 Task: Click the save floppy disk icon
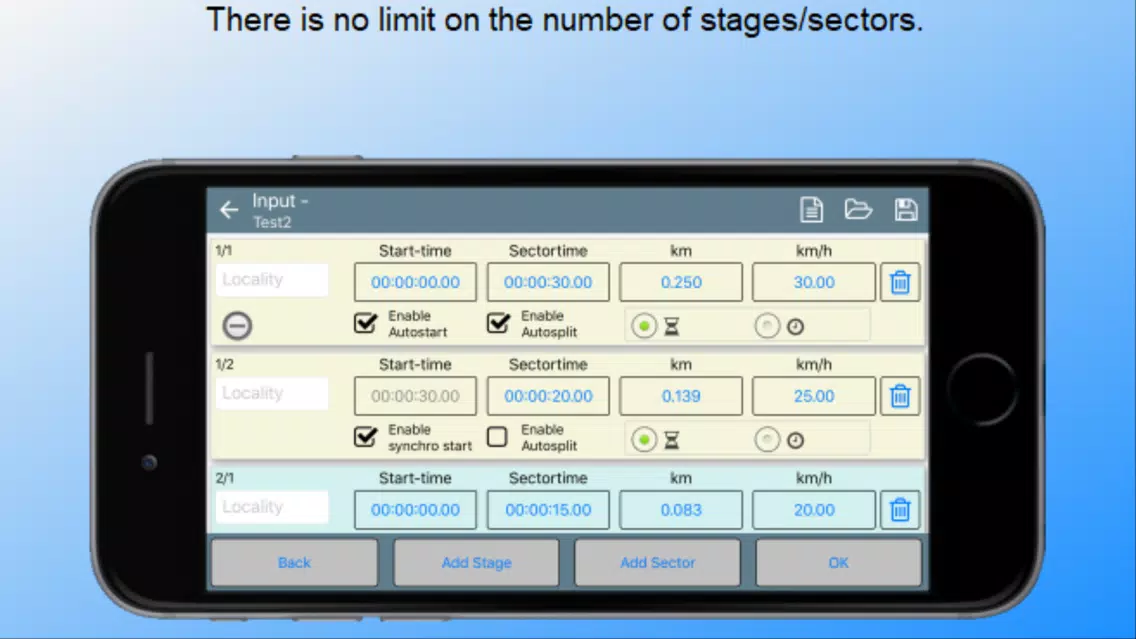pos(906,209)
